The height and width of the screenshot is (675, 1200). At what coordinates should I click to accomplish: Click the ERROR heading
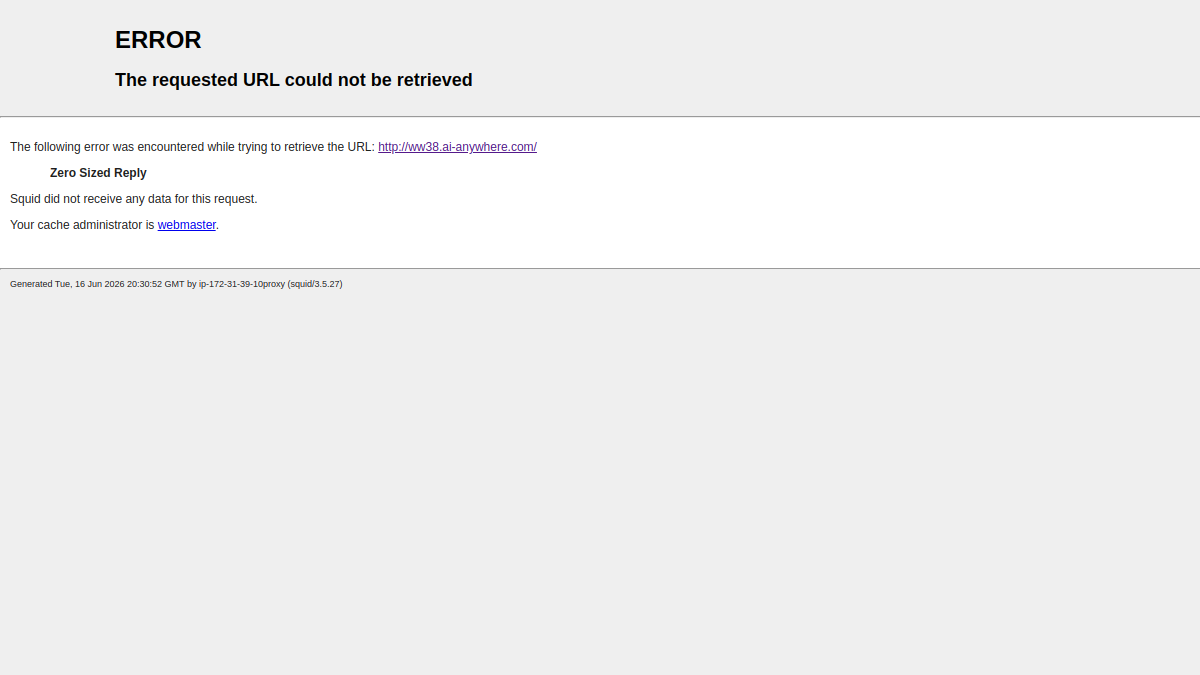[158, 40]
